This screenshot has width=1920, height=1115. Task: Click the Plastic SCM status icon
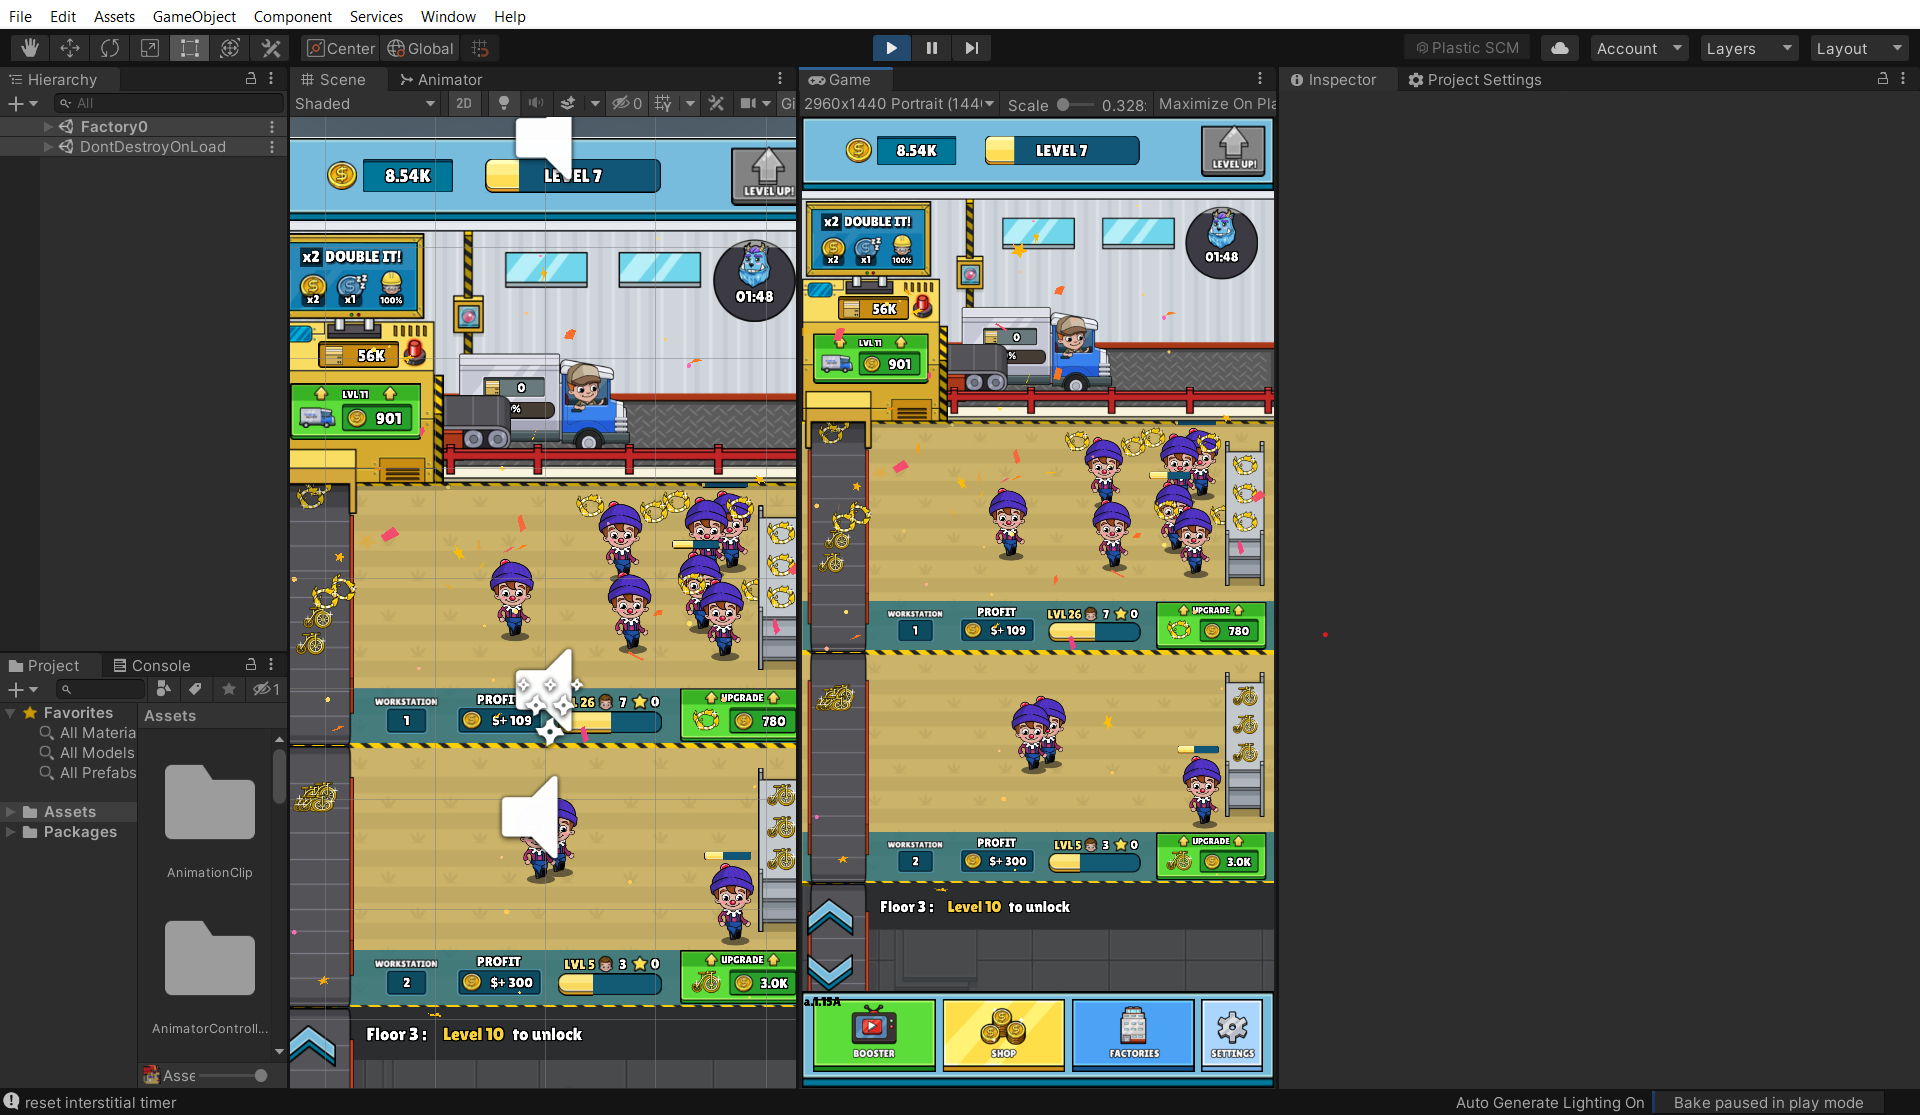pos(1466,47)
